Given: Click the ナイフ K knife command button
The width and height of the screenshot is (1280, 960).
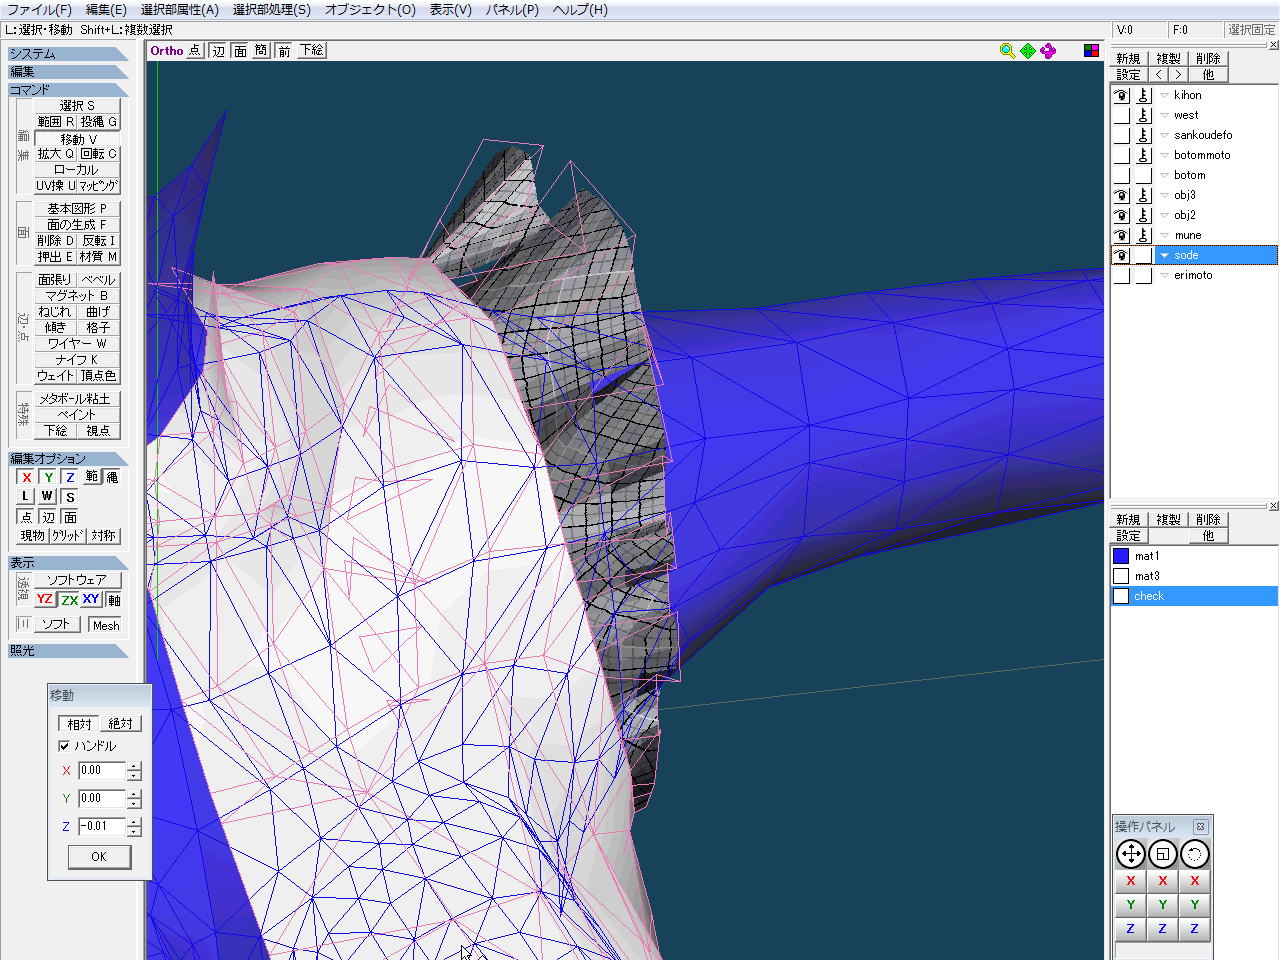Looking at the screenshot, I should tap(77, 360).
